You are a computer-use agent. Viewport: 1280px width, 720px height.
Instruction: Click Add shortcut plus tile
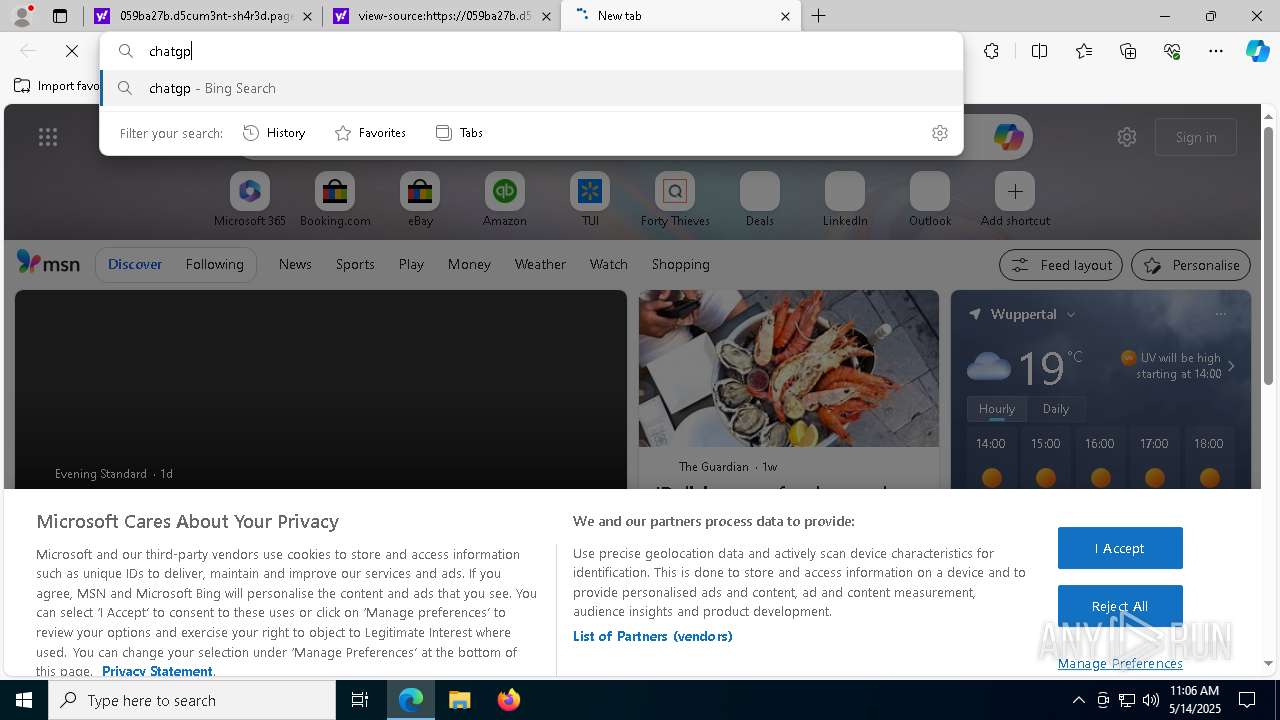1015,200
